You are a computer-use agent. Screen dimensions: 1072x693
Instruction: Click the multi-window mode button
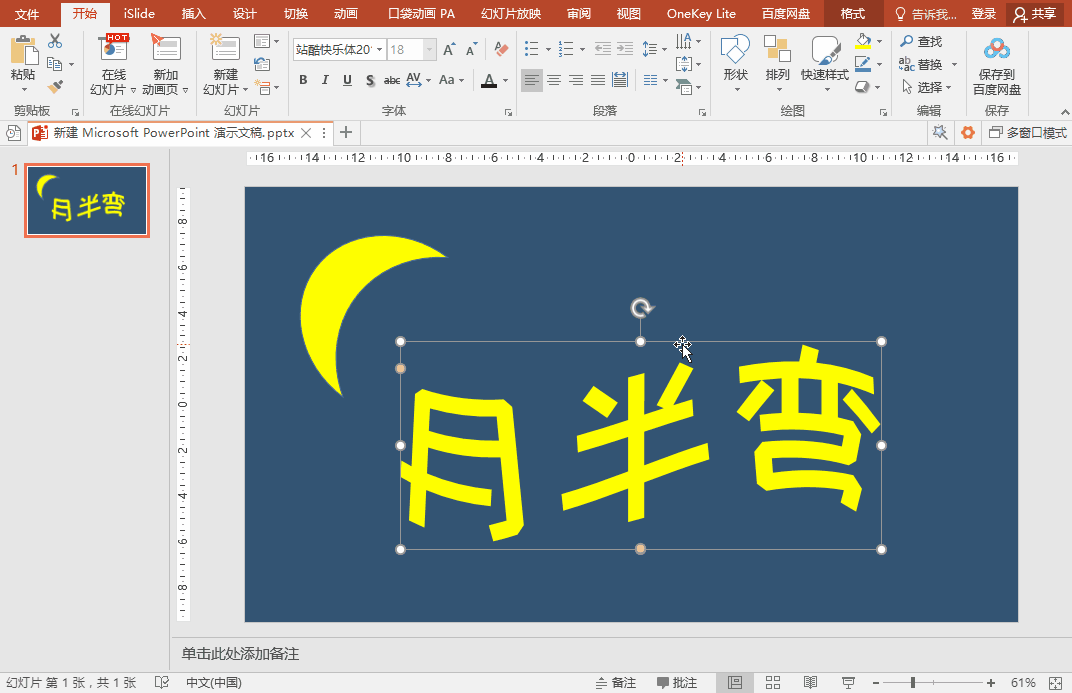click(x=1028, y=133)
